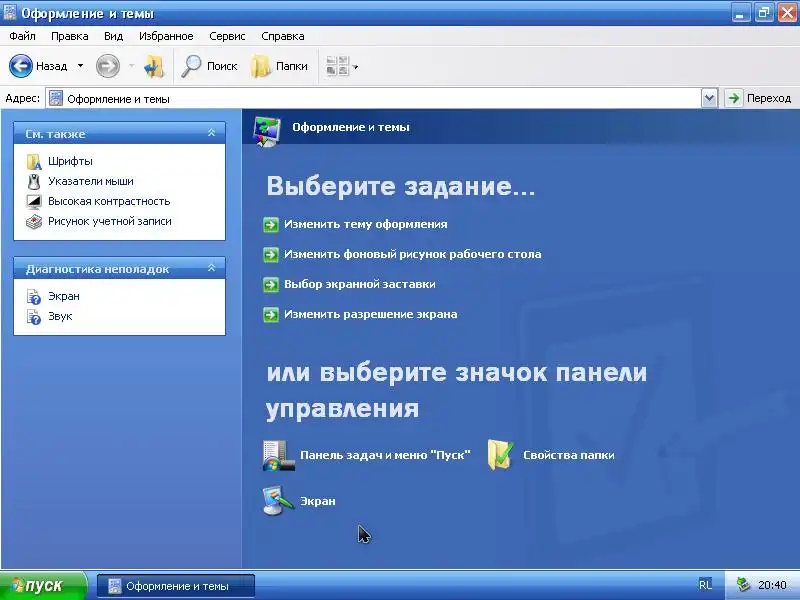Expand the address bar dropdown
Screen dimensions: 800x600
[x=709, y=98]
